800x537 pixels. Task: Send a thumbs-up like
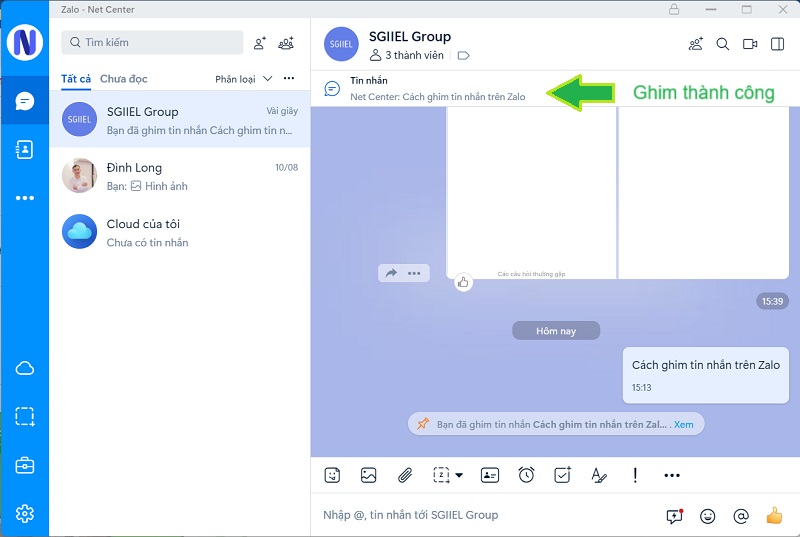(x=774, y=515)
